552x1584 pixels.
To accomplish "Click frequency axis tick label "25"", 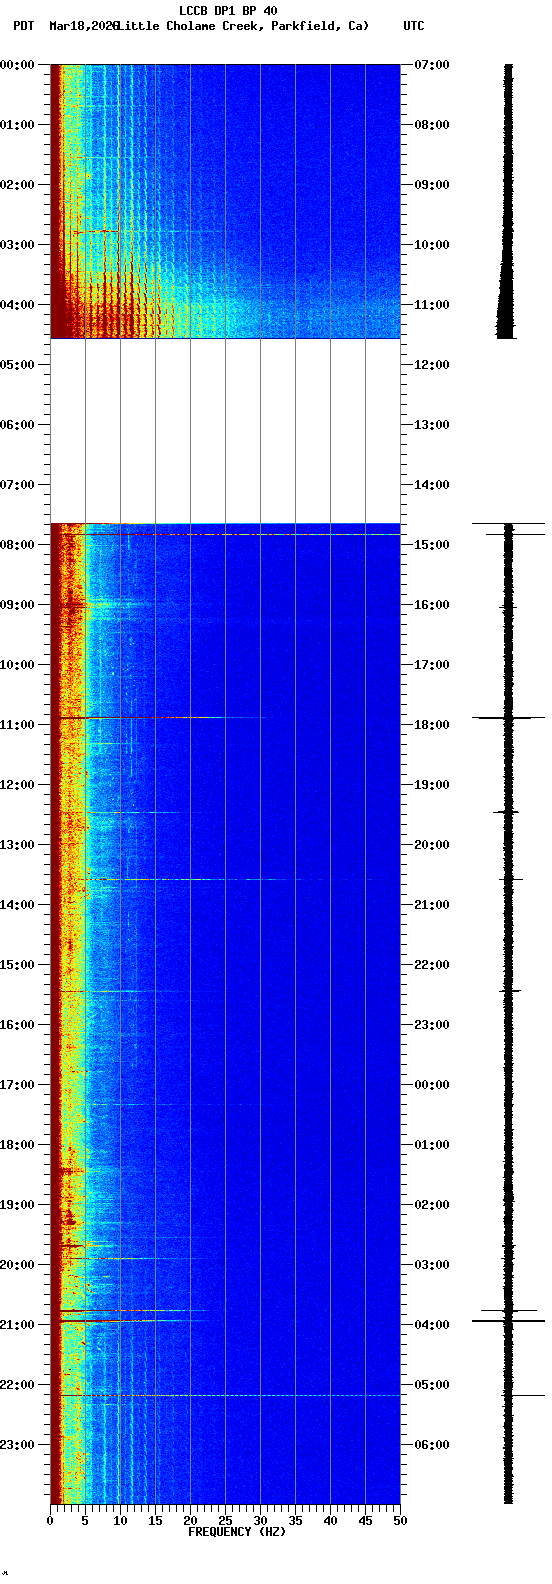I will (225, 1521).
